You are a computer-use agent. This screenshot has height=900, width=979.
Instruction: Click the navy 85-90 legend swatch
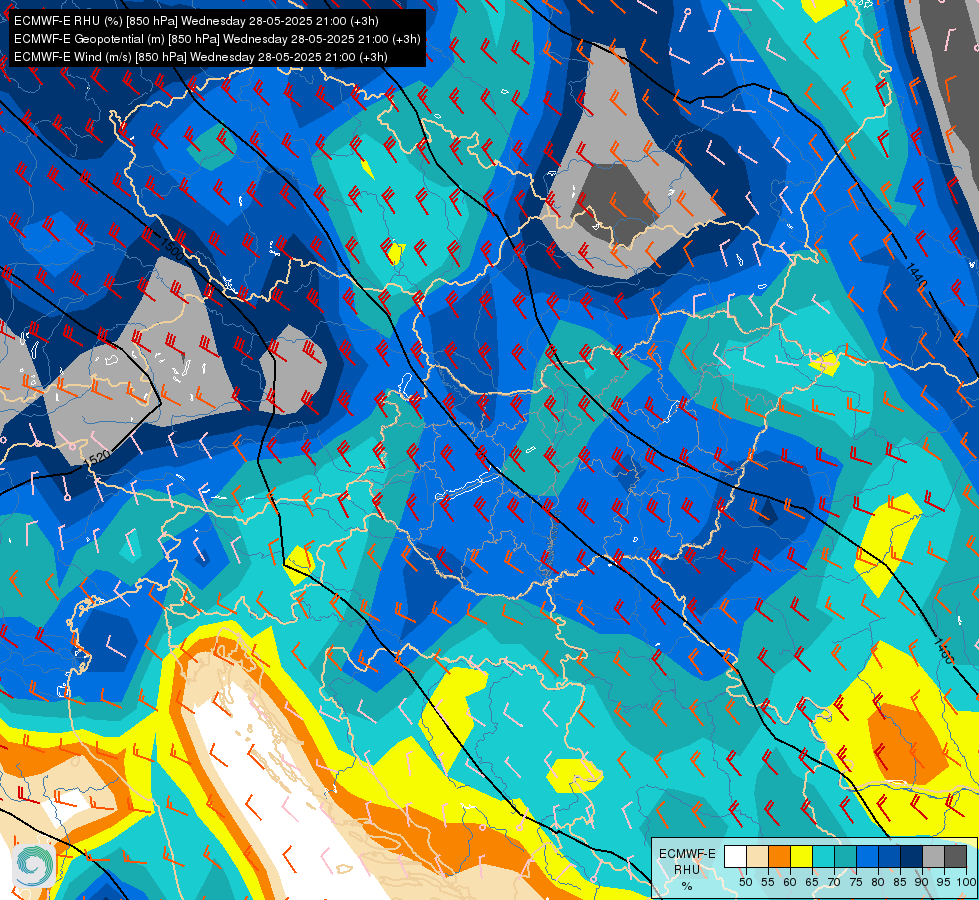[912, 856]
